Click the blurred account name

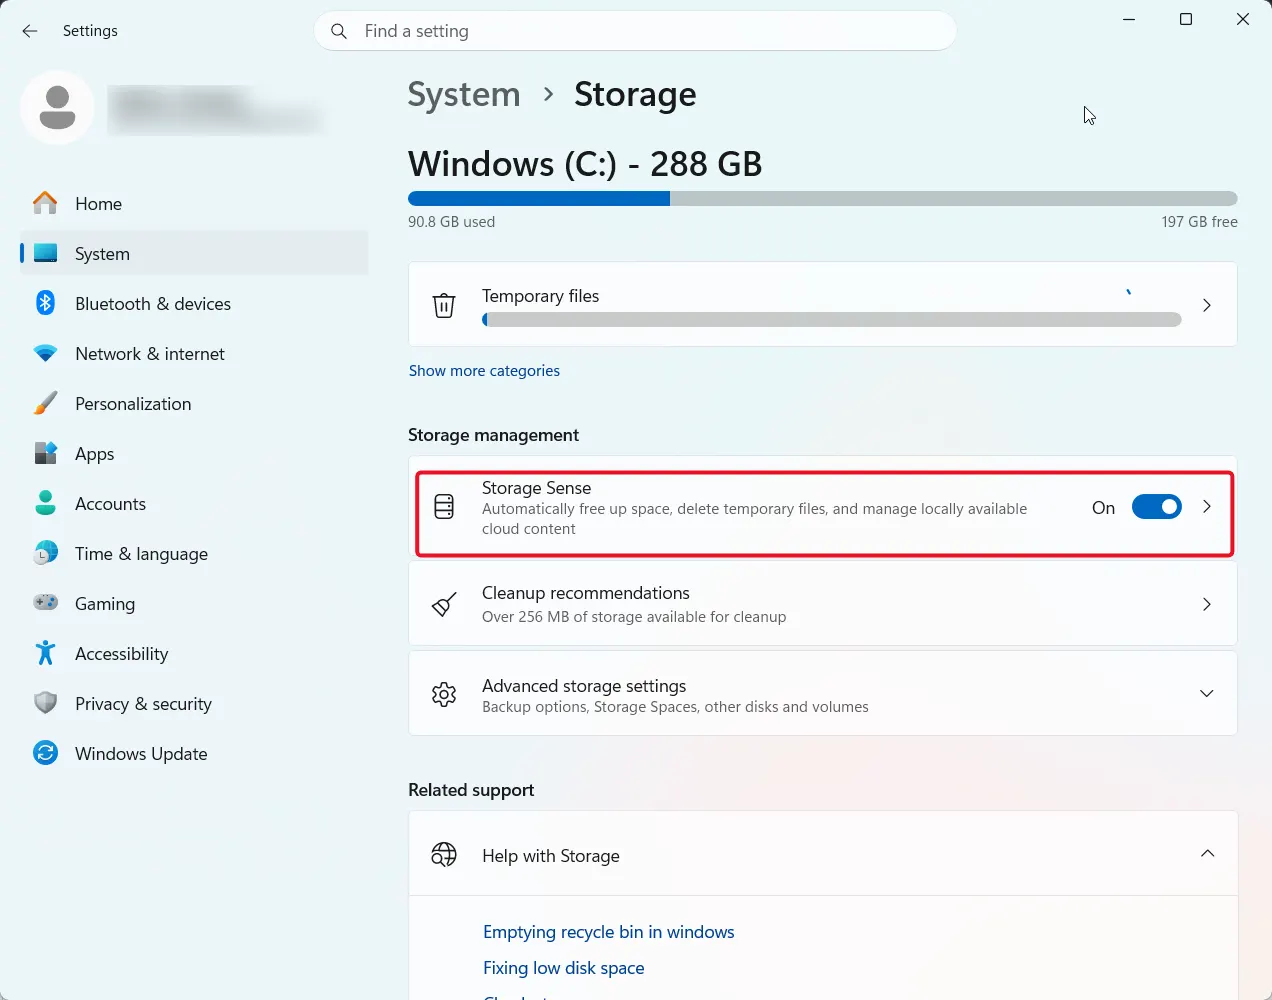pyautogui.click(x=215, y=109)
